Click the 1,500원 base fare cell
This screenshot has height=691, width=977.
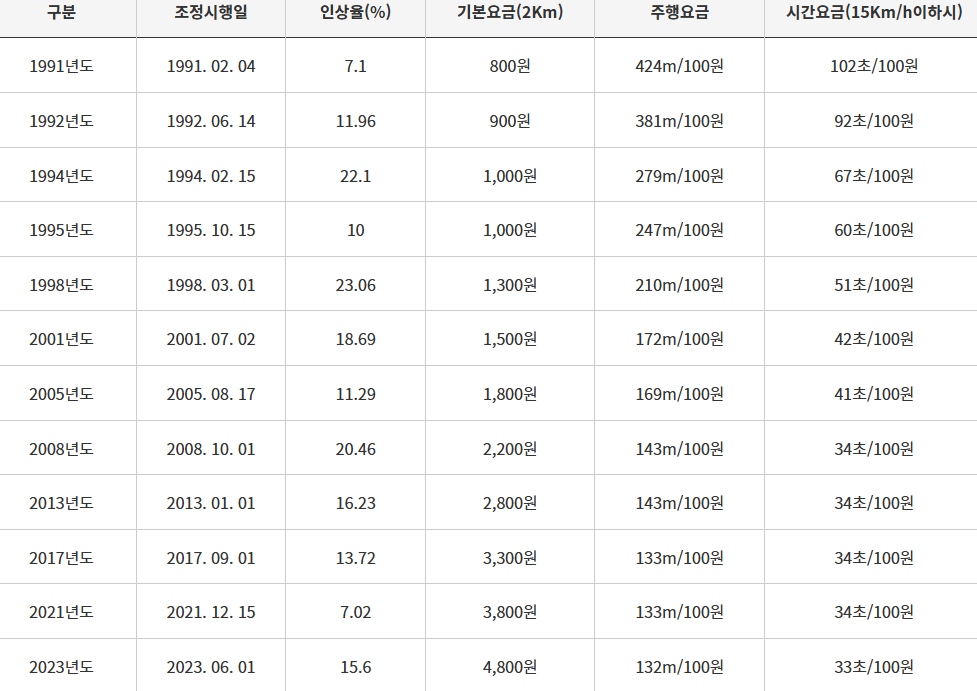tap(510, 339)
